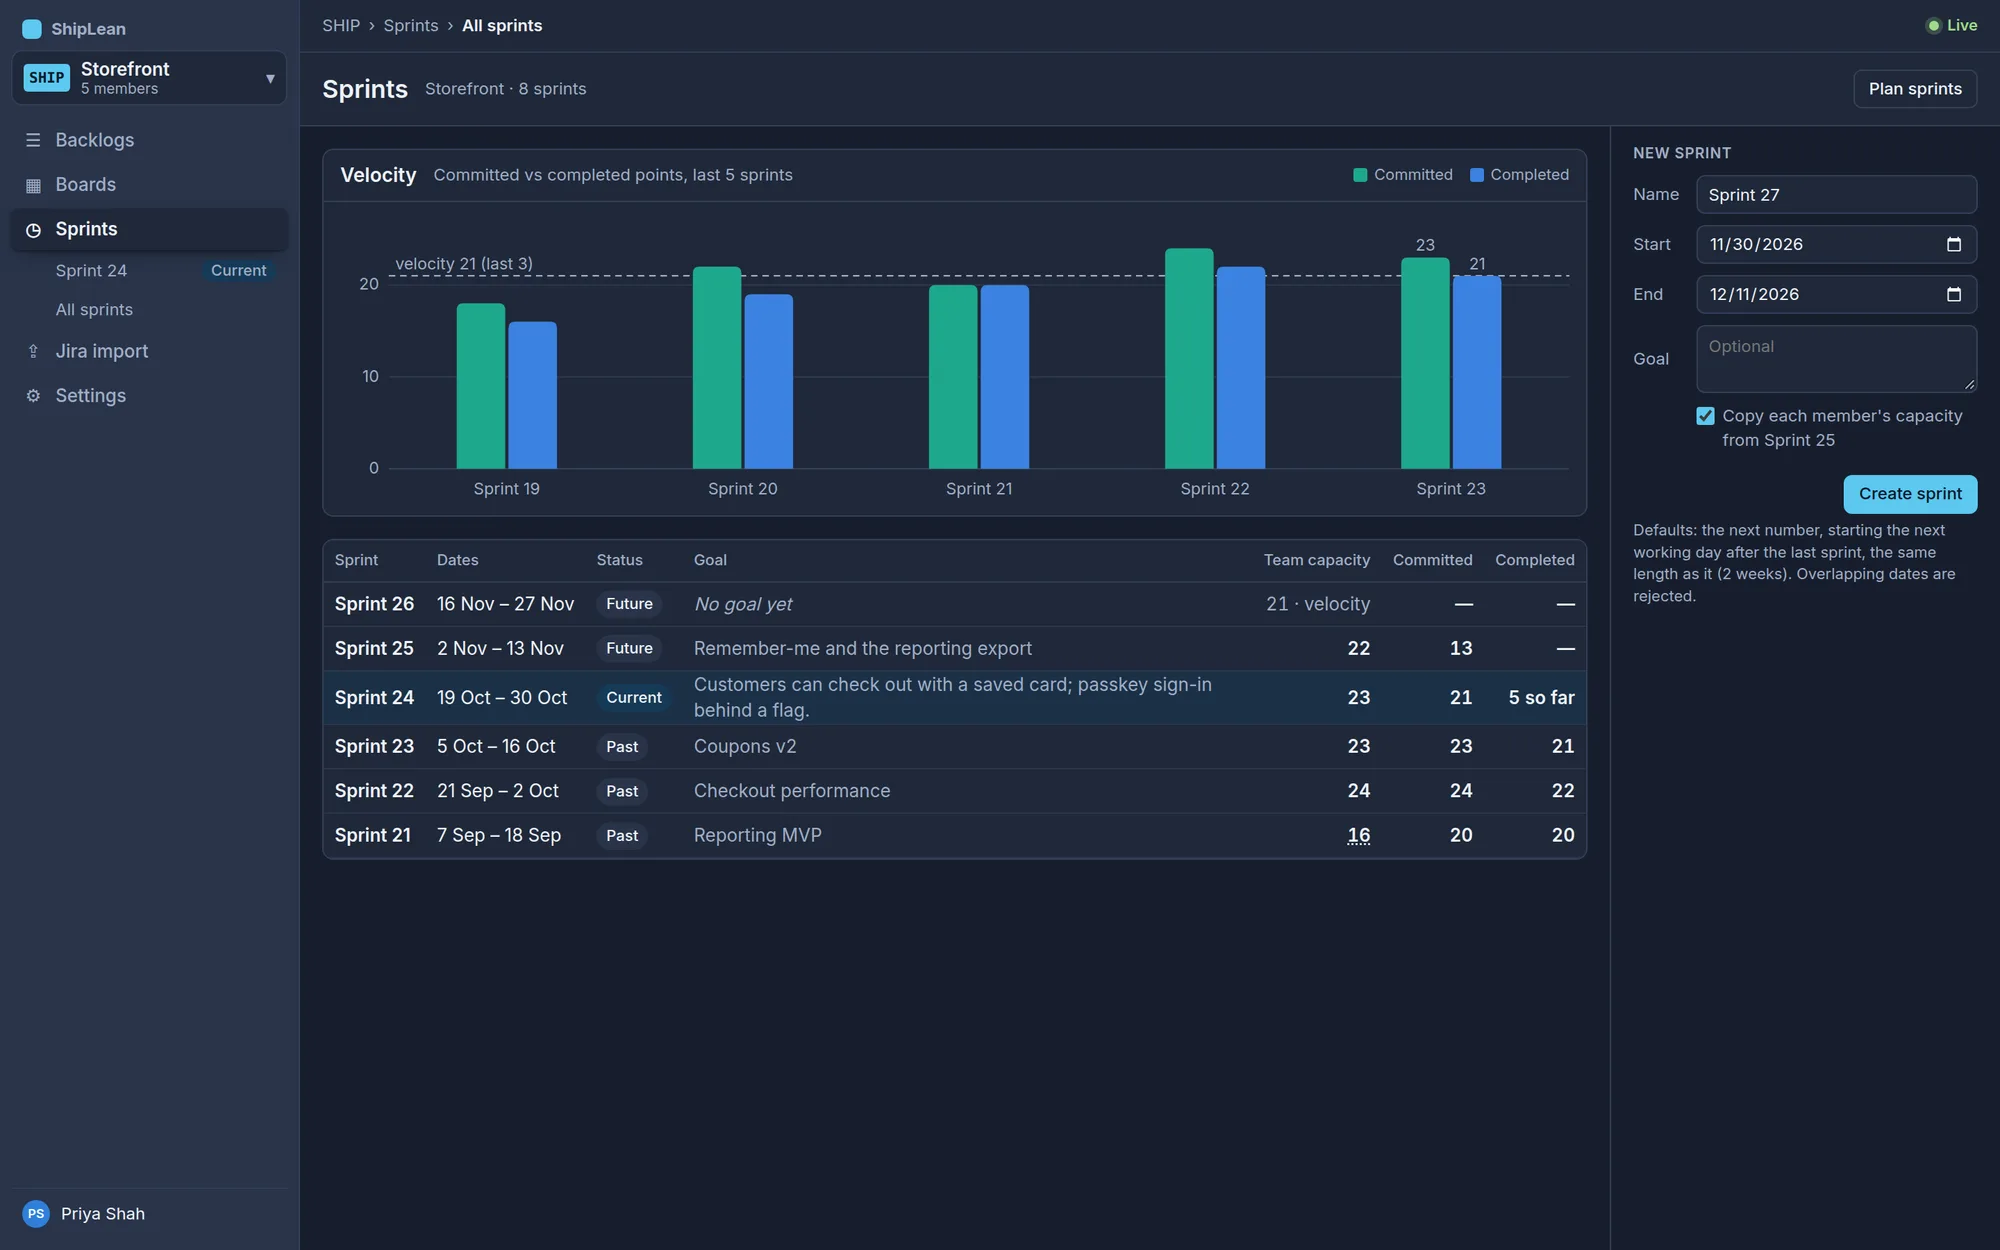Click the ShipLean logo icon

pyautogui.click(x=32, y=29)
